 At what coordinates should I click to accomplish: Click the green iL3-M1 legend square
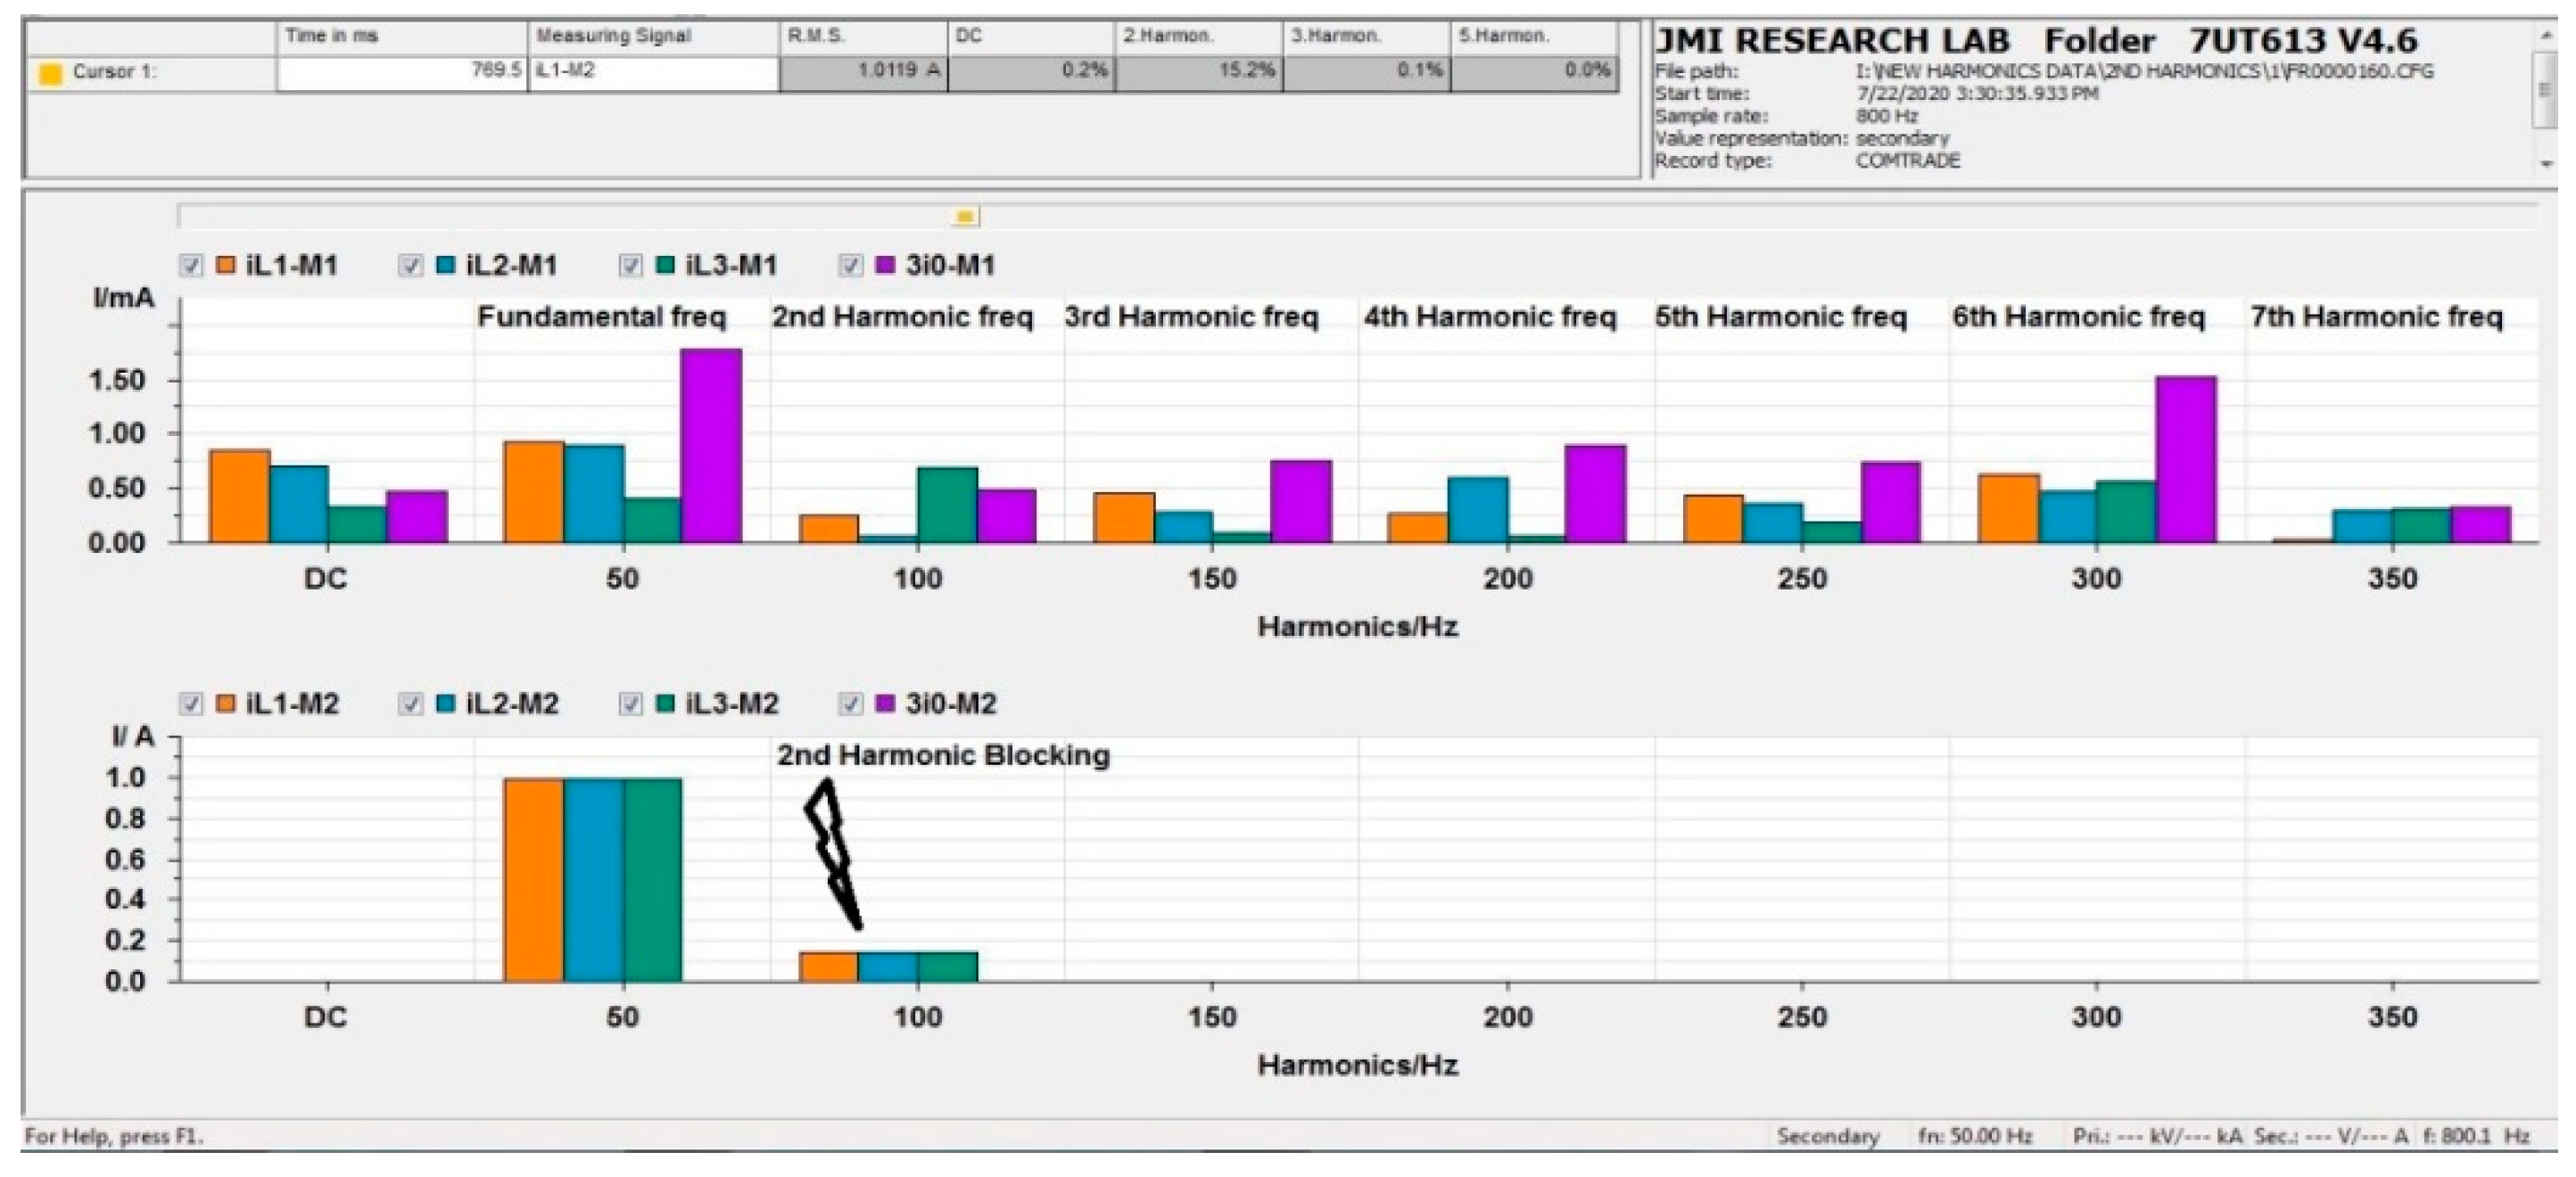coord(665,265)
